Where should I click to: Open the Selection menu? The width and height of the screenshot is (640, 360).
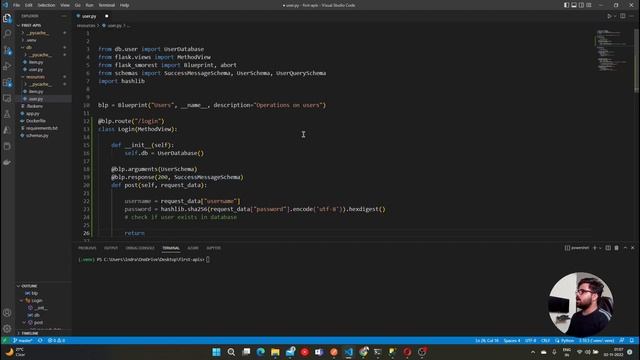pos(46,5)
